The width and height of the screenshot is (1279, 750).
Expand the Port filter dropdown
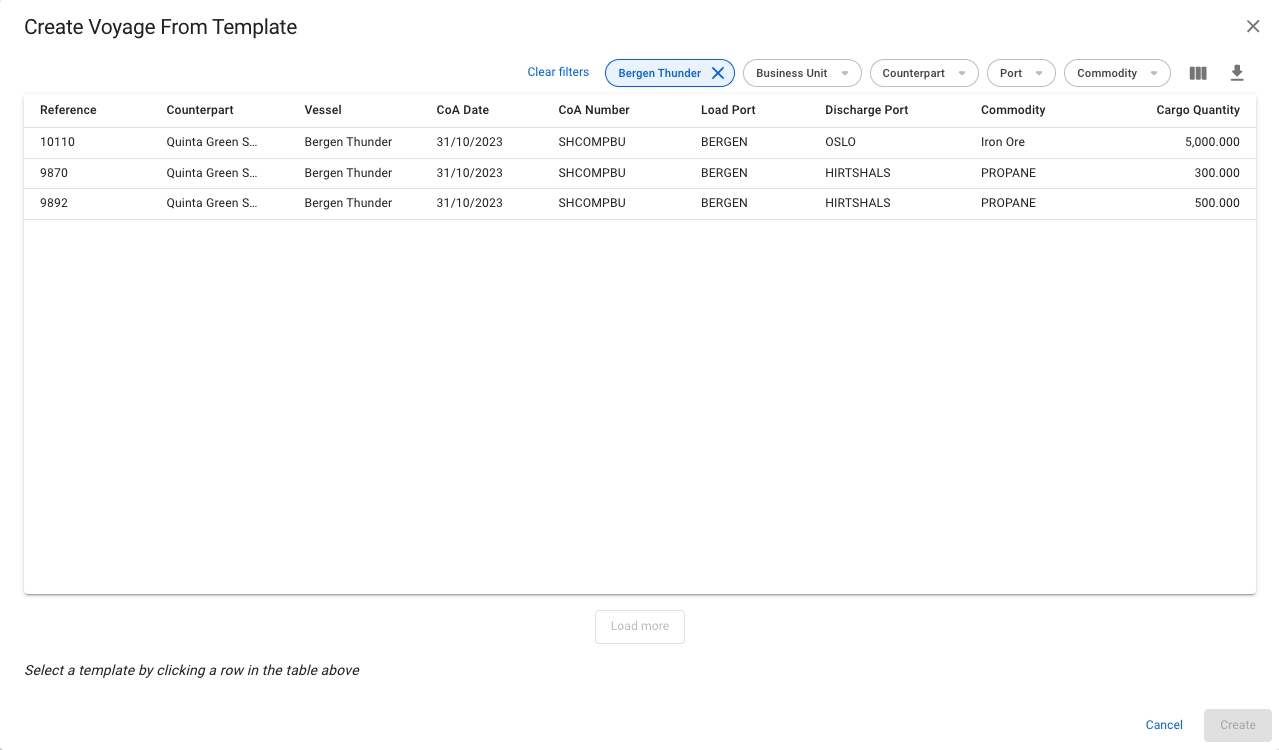click(x=1020, y=73)
